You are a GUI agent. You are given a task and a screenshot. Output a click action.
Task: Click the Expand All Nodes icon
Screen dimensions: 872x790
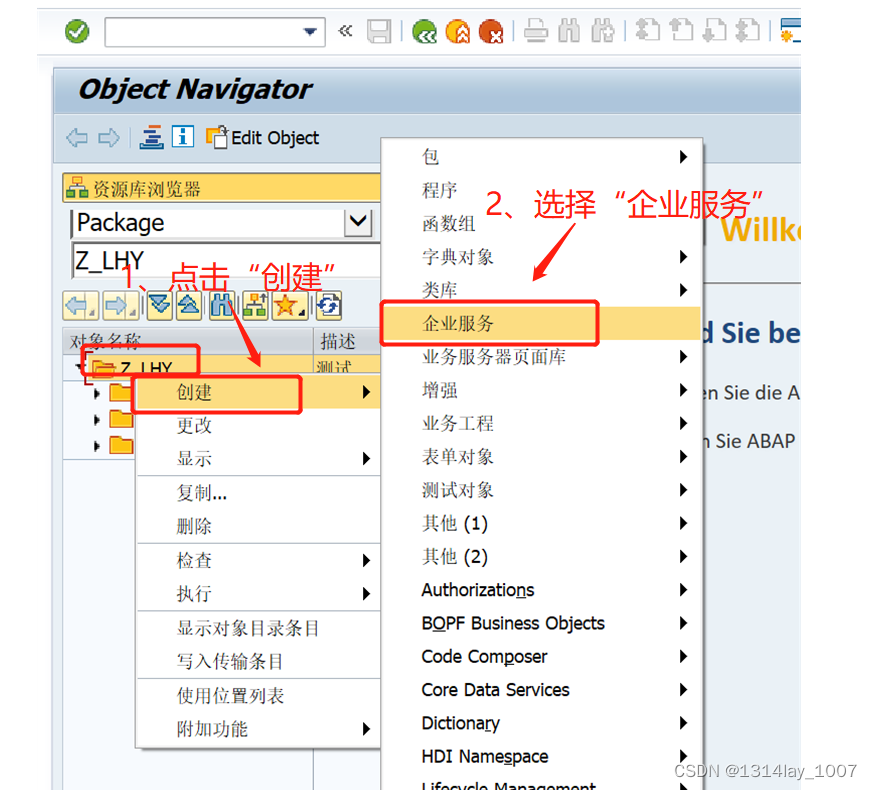(x=160, y=306)
